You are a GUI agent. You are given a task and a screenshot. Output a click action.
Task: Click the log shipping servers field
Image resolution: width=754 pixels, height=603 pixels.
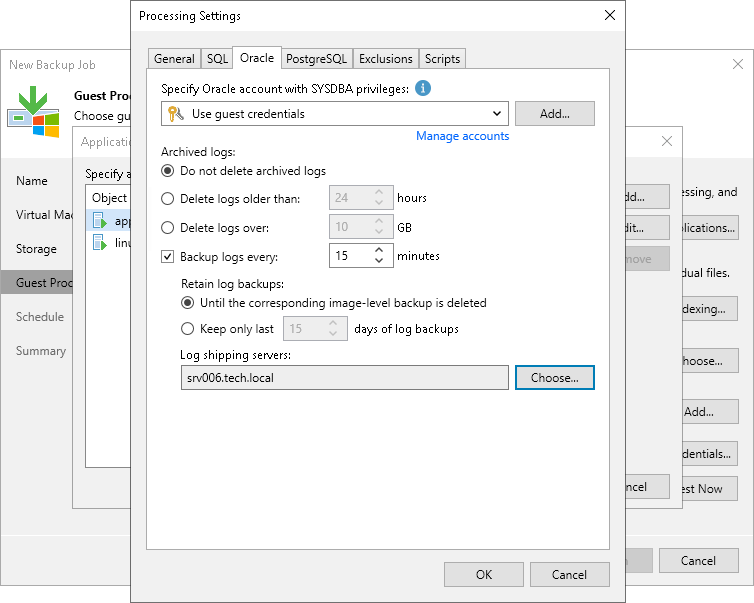point(344,377)
